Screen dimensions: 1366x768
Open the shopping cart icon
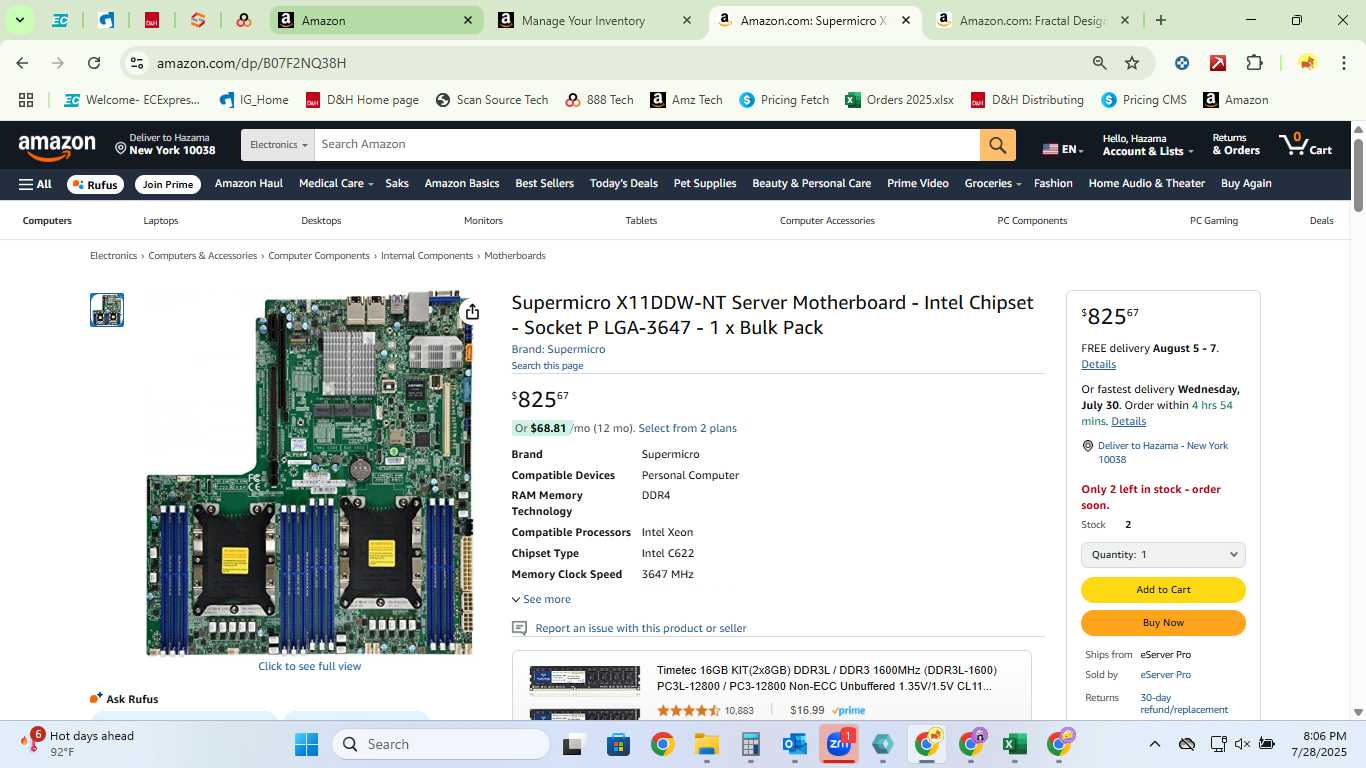(x=1305, y=144)
